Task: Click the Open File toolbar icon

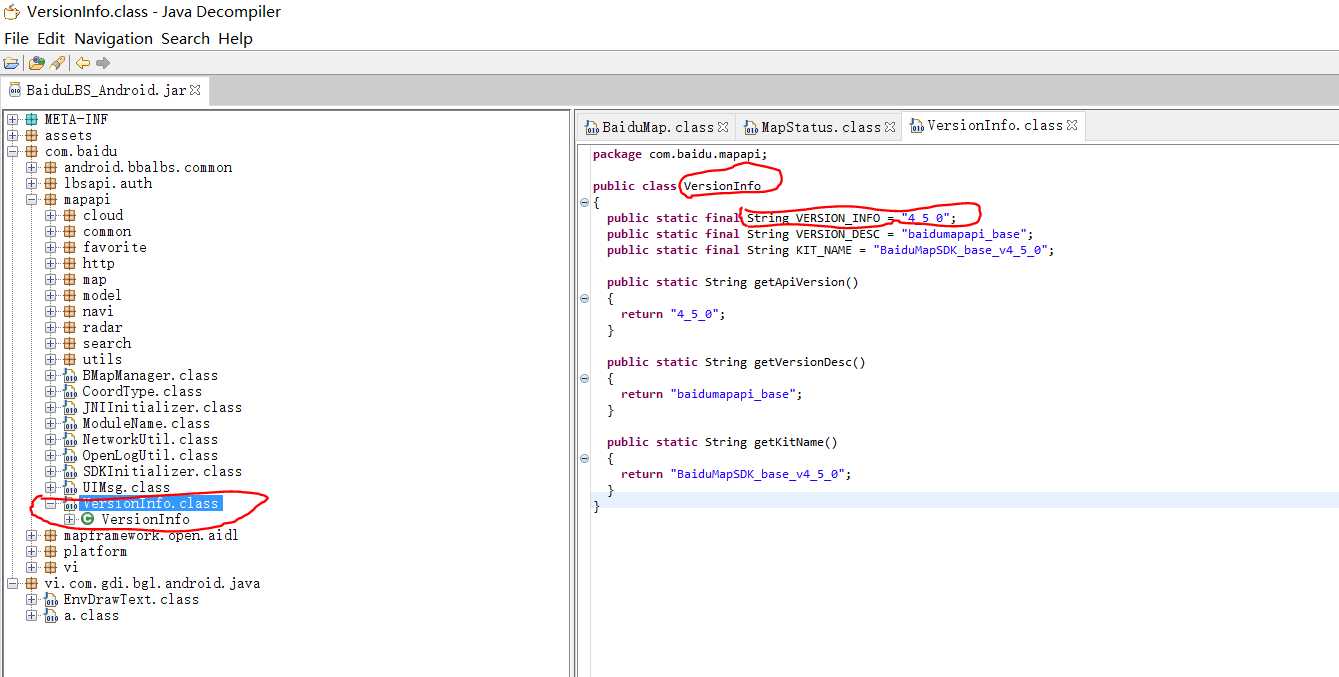Action: (11, 63)
